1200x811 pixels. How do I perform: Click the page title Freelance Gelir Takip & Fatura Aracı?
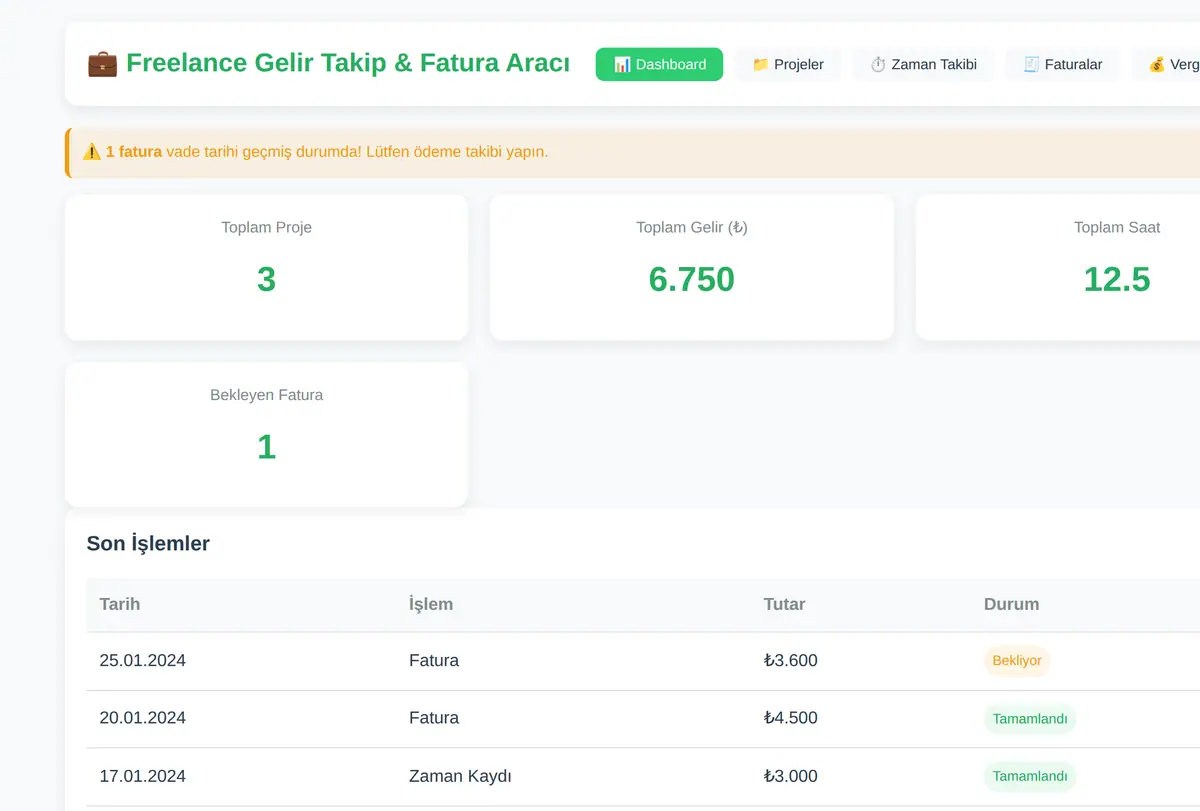pyautogui.click(x=348, y=63)
